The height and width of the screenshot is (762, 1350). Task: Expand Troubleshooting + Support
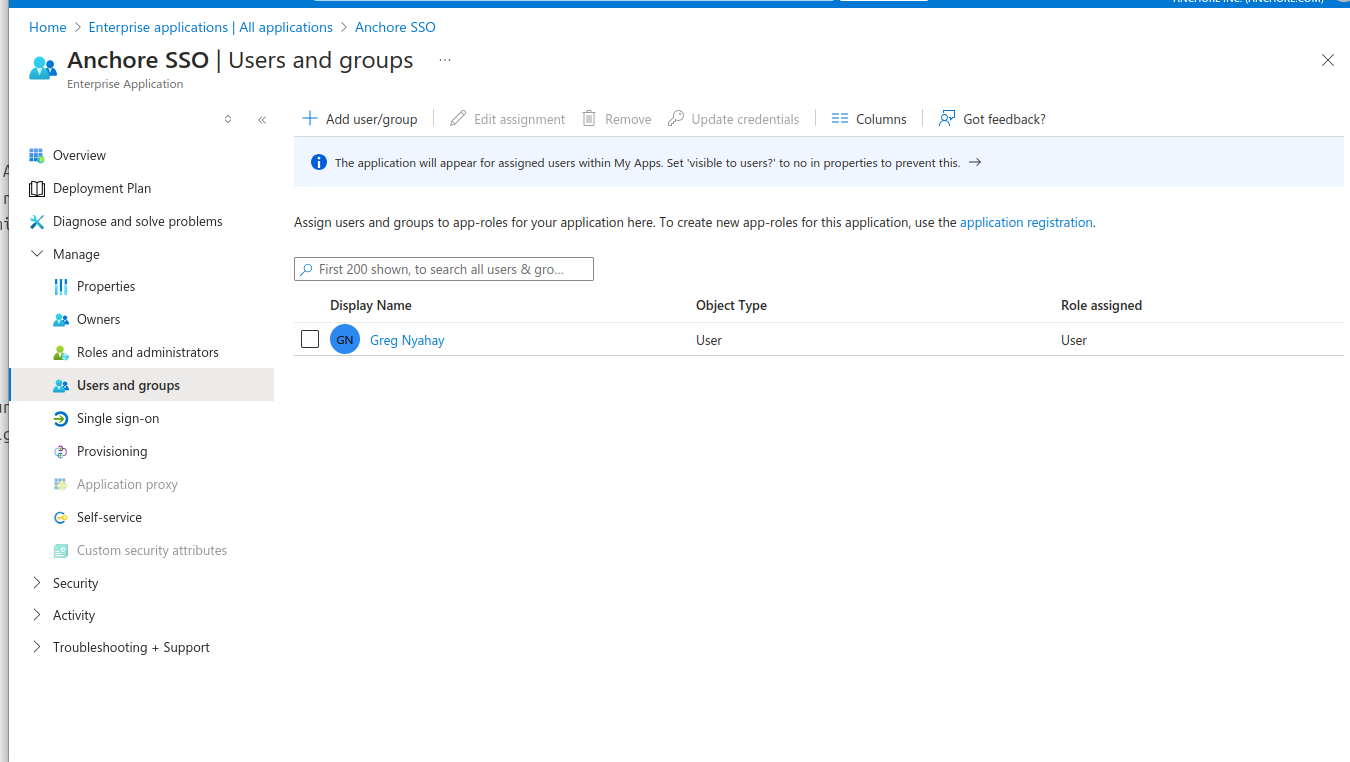tap(37, 647)
